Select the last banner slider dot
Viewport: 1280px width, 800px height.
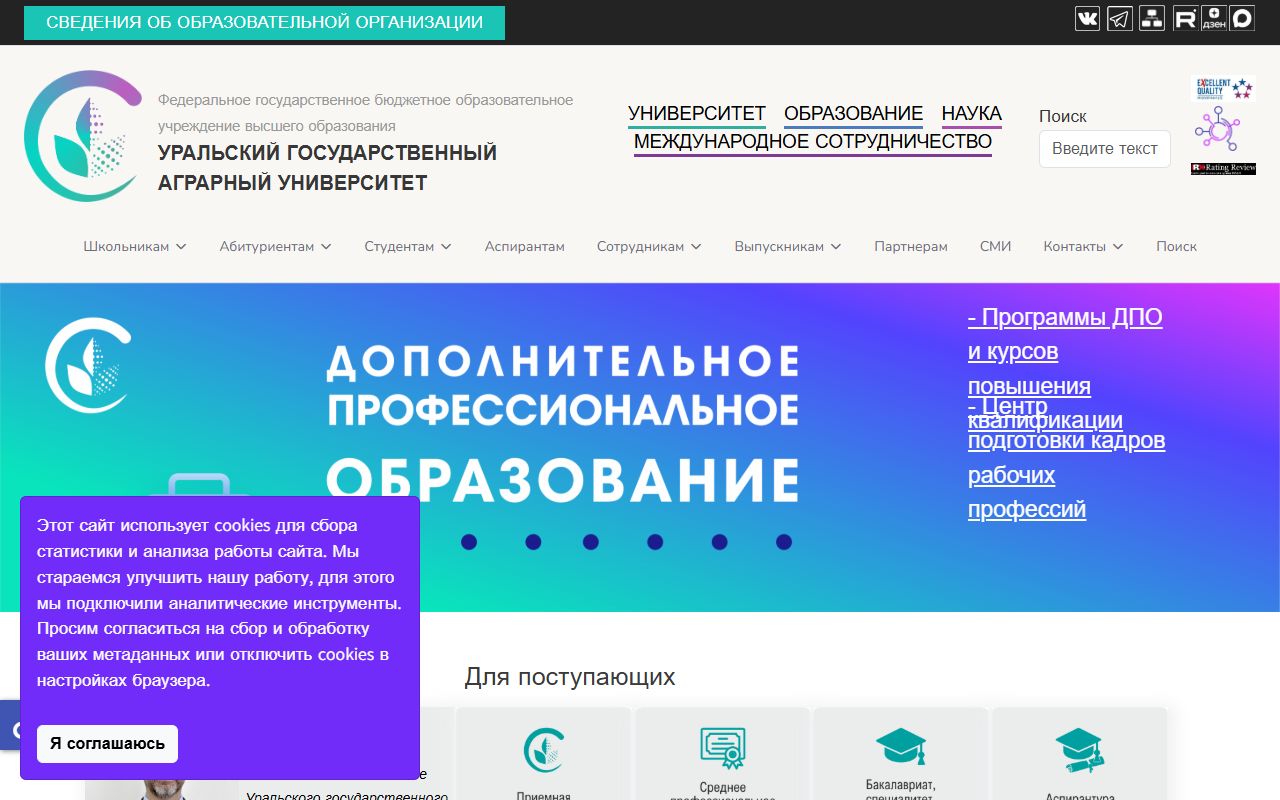(x=784, y=542)
